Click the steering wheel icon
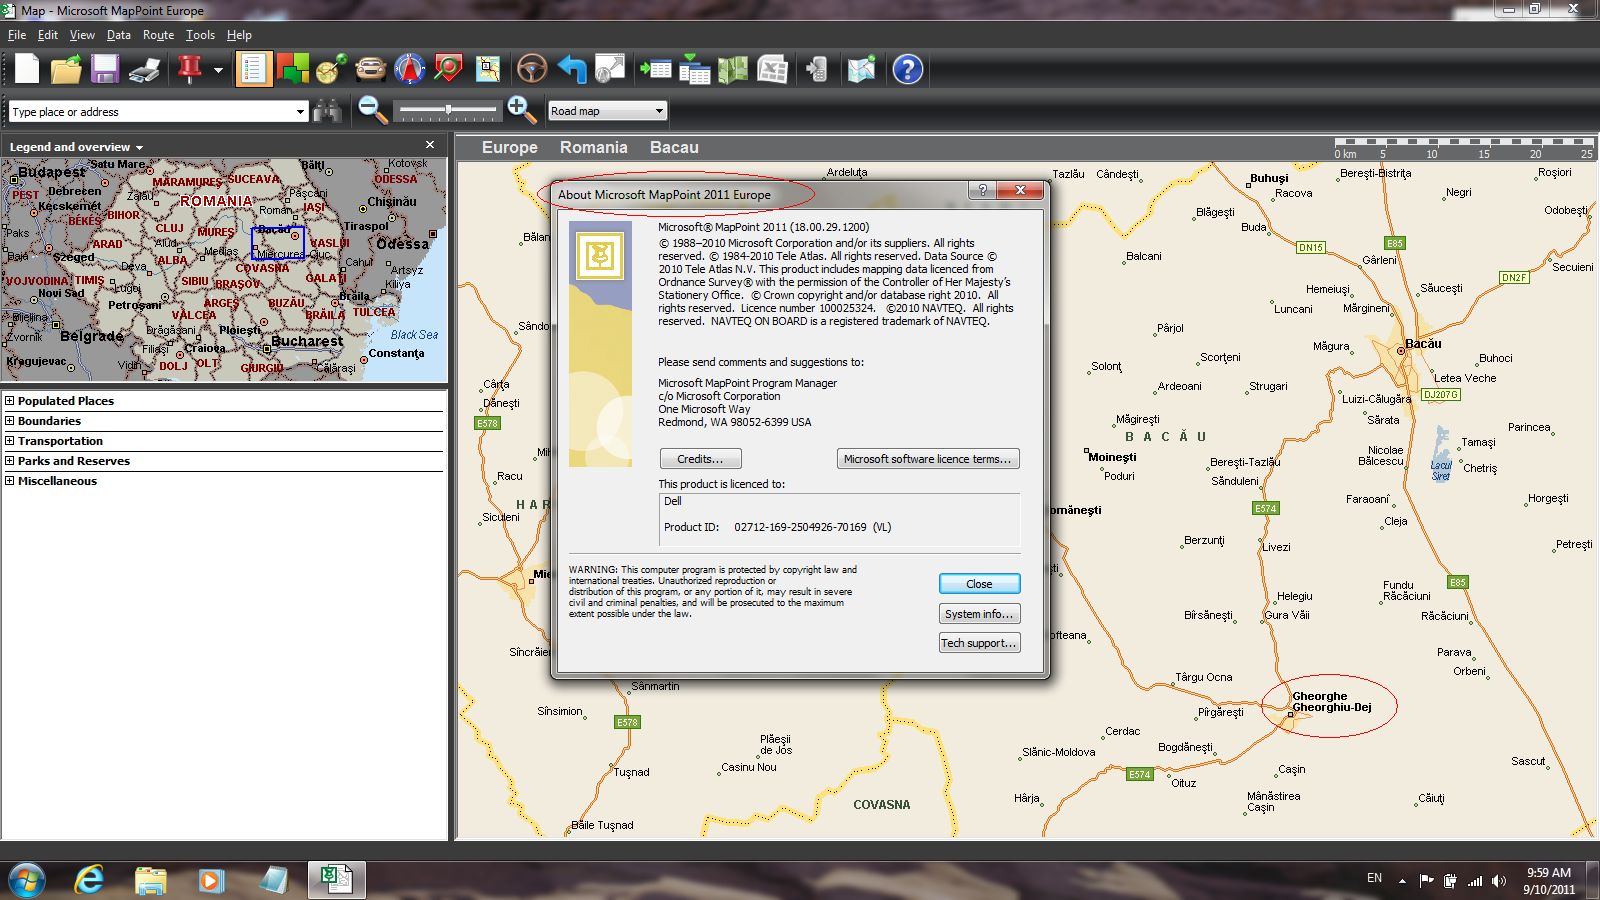The width and height of the screenshot is (1600, 900). pyautogui.click(x=532, y=69)
